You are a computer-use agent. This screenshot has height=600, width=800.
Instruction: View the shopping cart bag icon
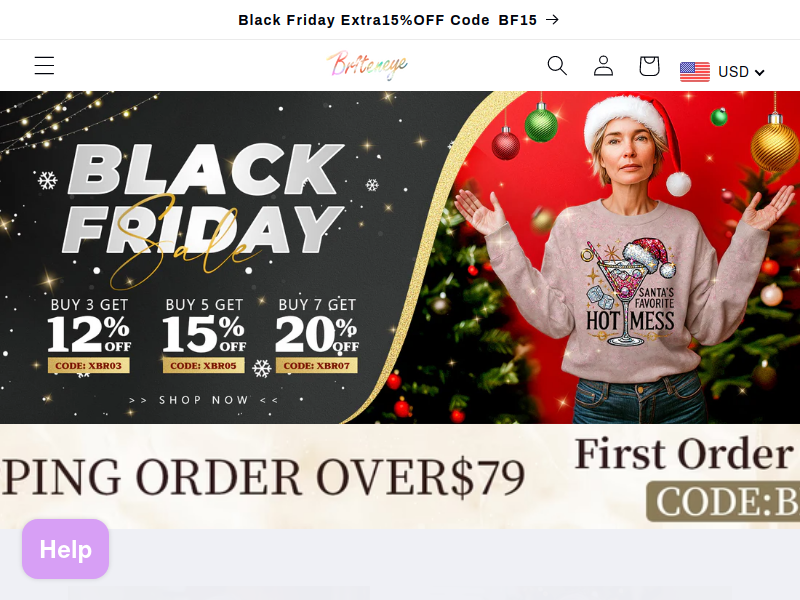649,66
